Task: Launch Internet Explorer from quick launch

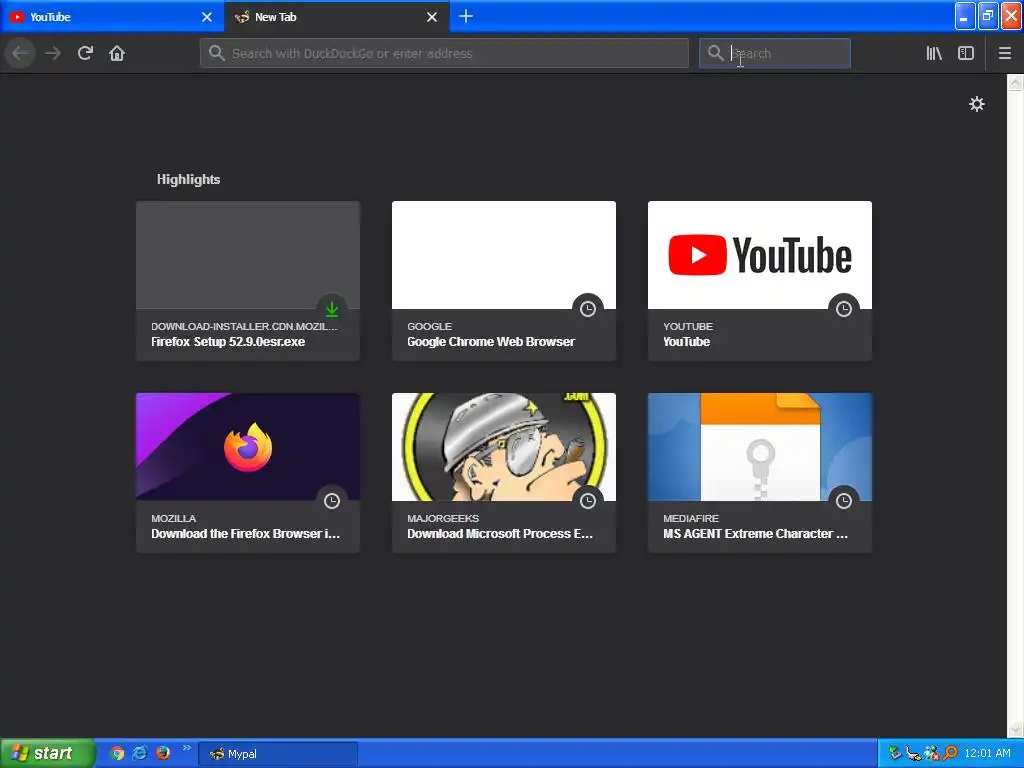Action: pos(140,753)
